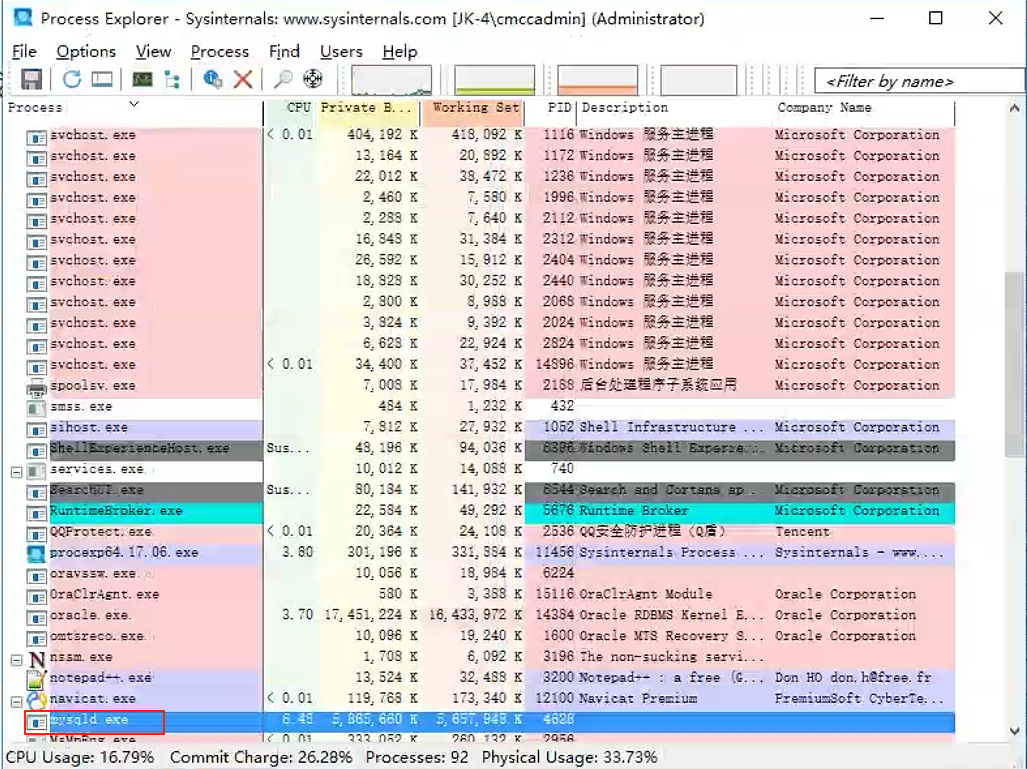Open the Process column header dropdown
The image size is (1027, 769).
point(135,107)
